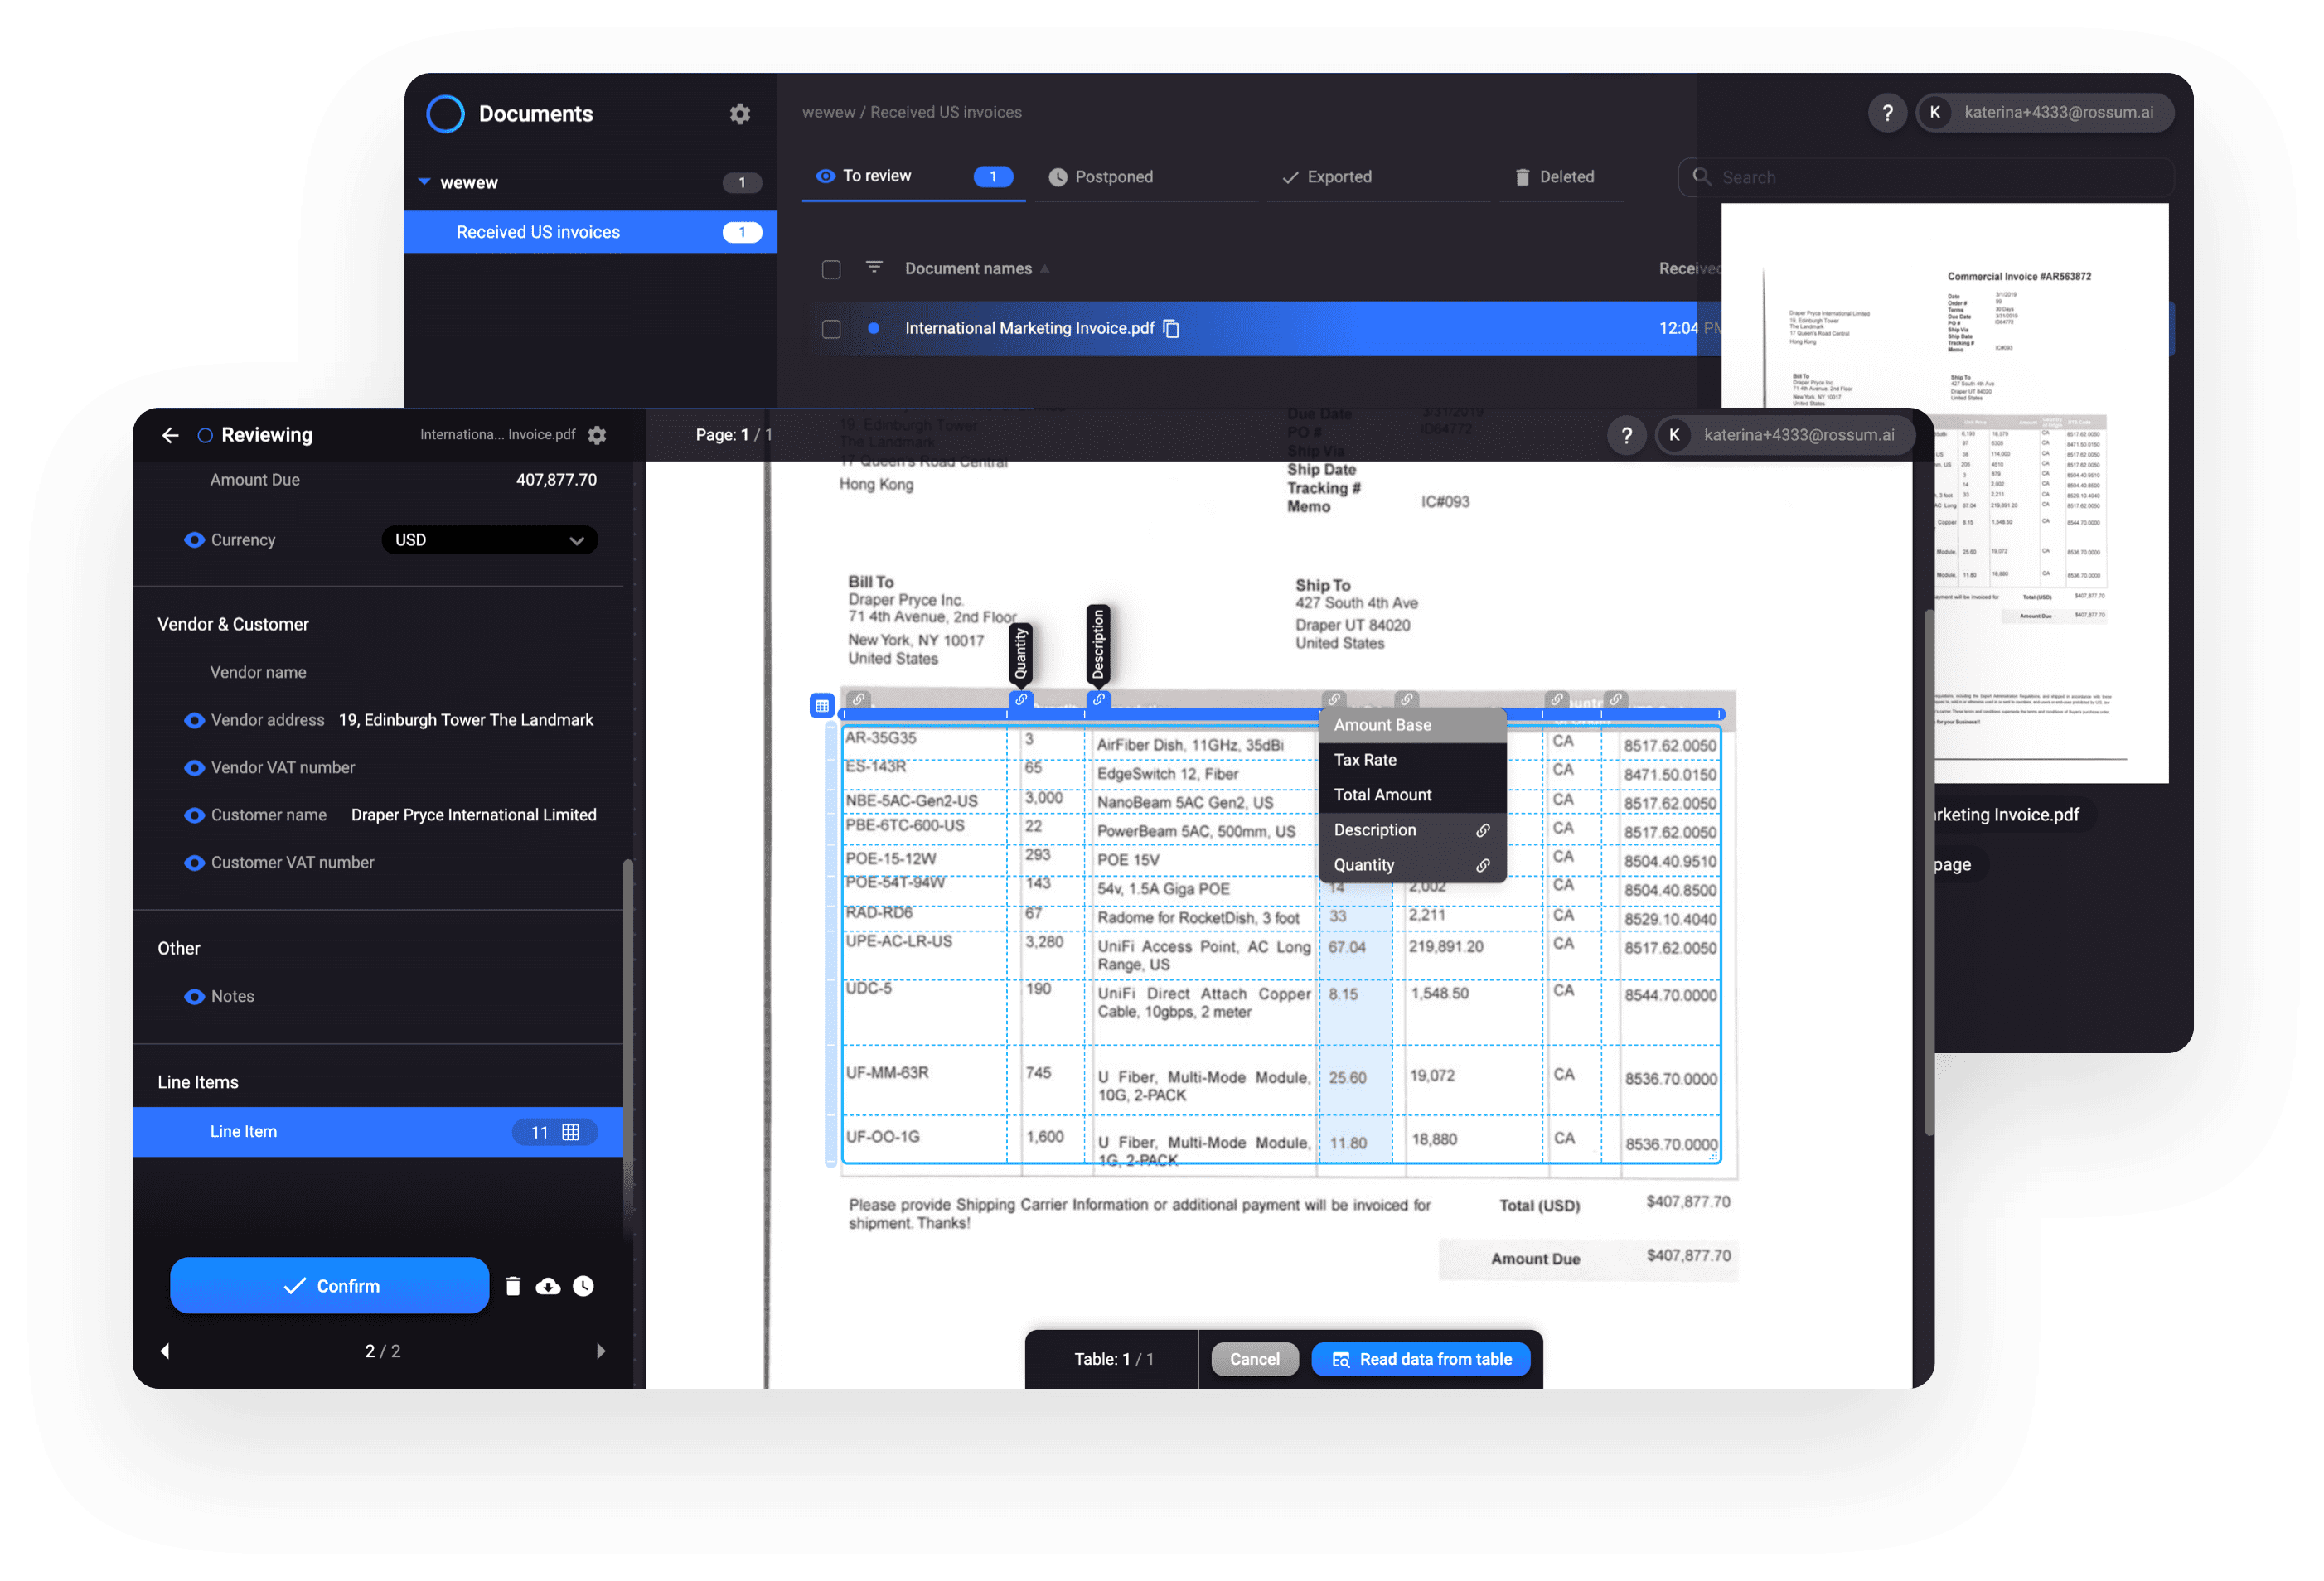Screen dimensions: 2324x1581
Task: Open Received US invoices queue in sidebar
Action: [x=590, y=232]
